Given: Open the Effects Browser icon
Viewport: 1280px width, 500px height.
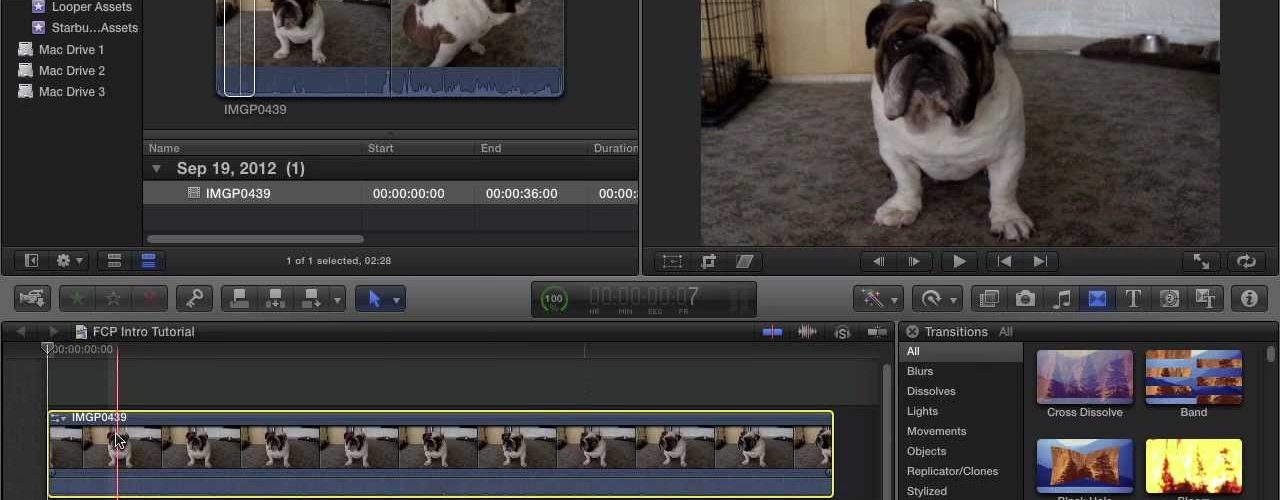Looking at the screenshot, I should 989,298.
